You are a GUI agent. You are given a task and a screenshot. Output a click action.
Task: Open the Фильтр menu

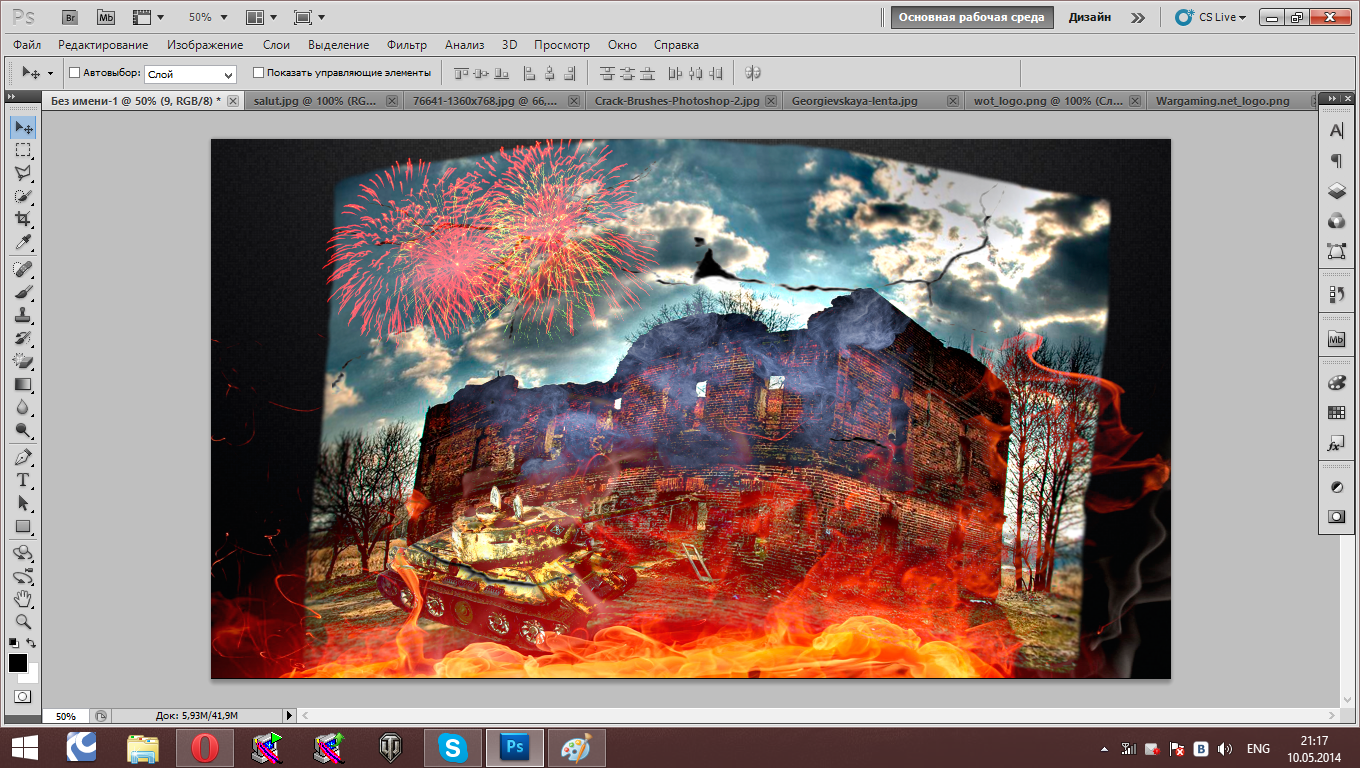coord(406,45)
